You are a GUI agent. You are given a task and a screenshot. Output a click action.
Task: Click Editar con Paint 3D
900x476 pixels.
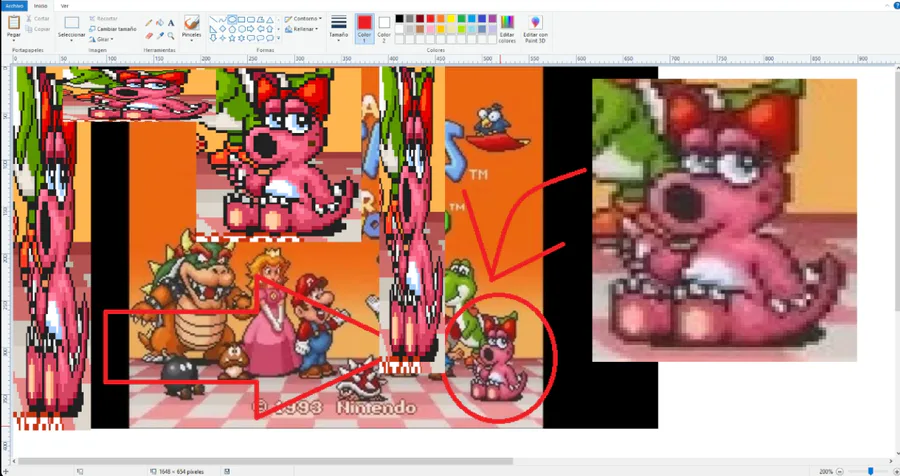click(x=536, y=28)
